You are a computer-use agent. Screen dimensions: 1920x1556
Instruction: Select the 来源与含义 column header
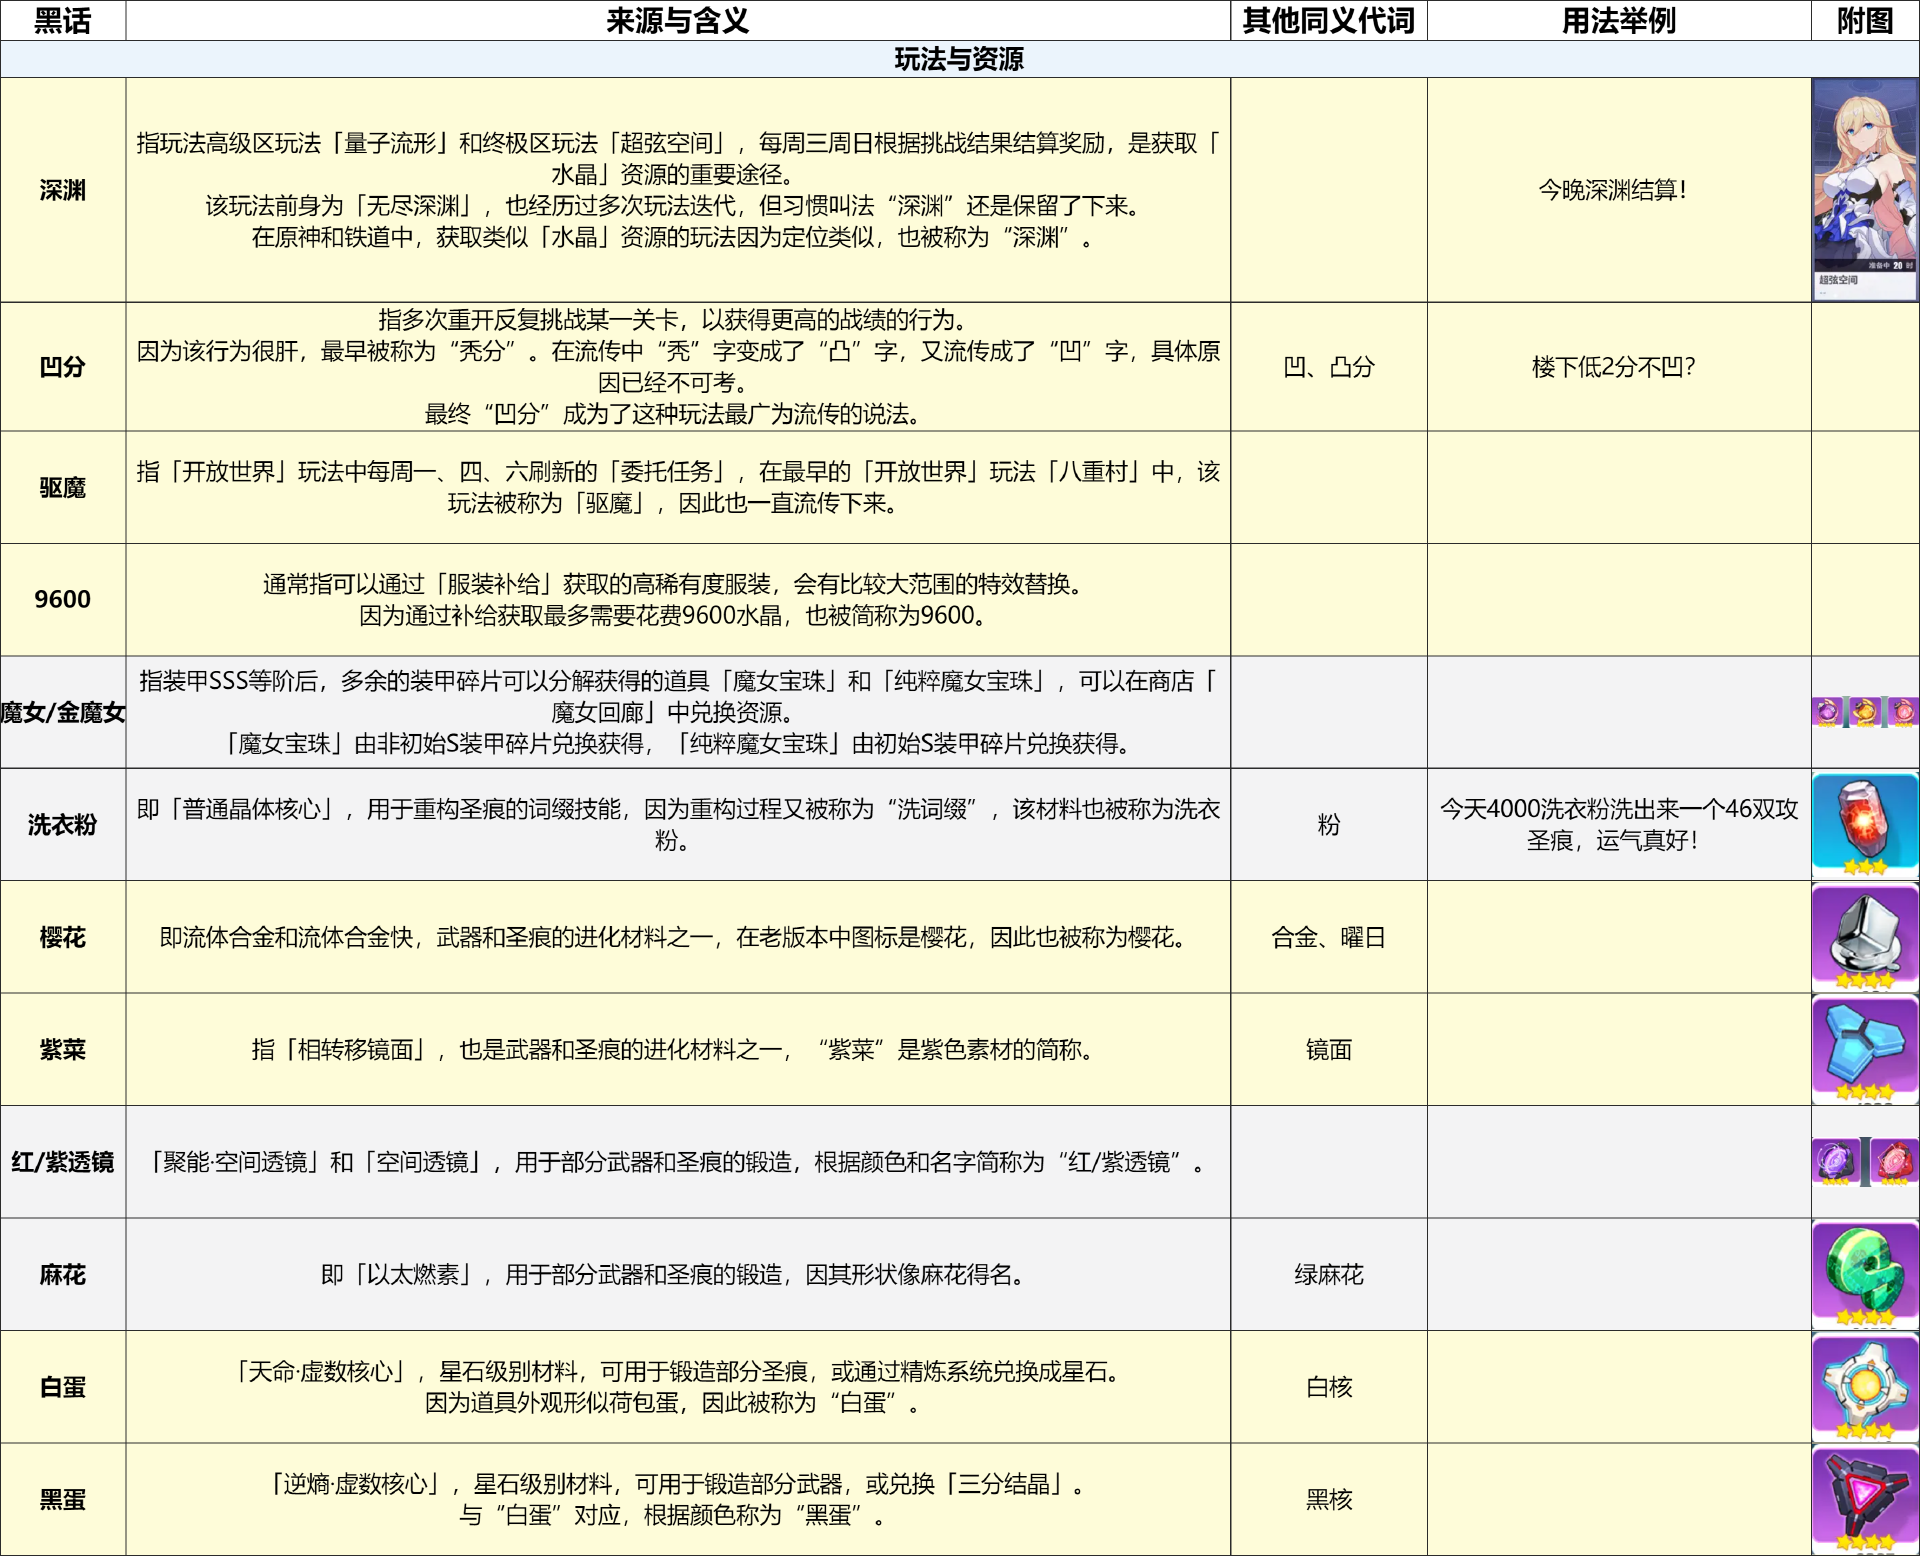coord(678,20)
